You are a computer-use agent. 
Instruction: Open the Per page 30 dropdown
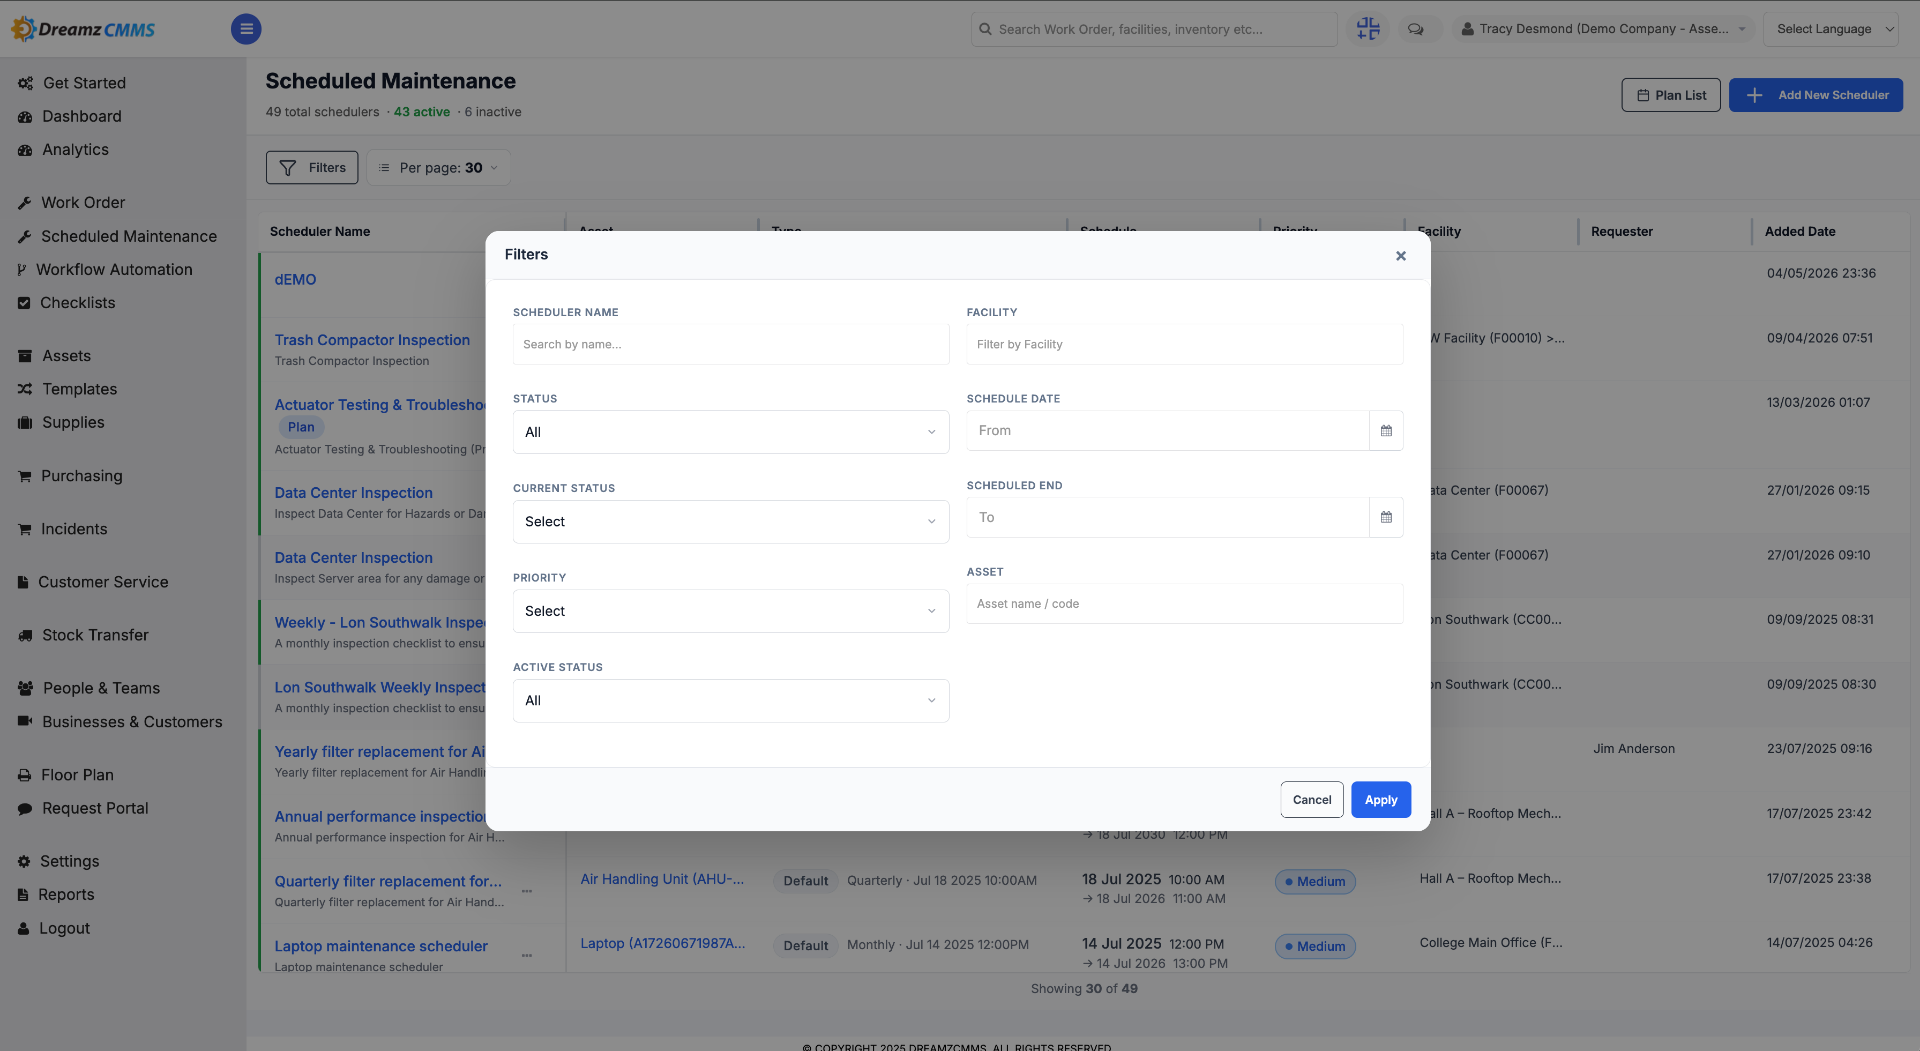(x=439, y=168)
